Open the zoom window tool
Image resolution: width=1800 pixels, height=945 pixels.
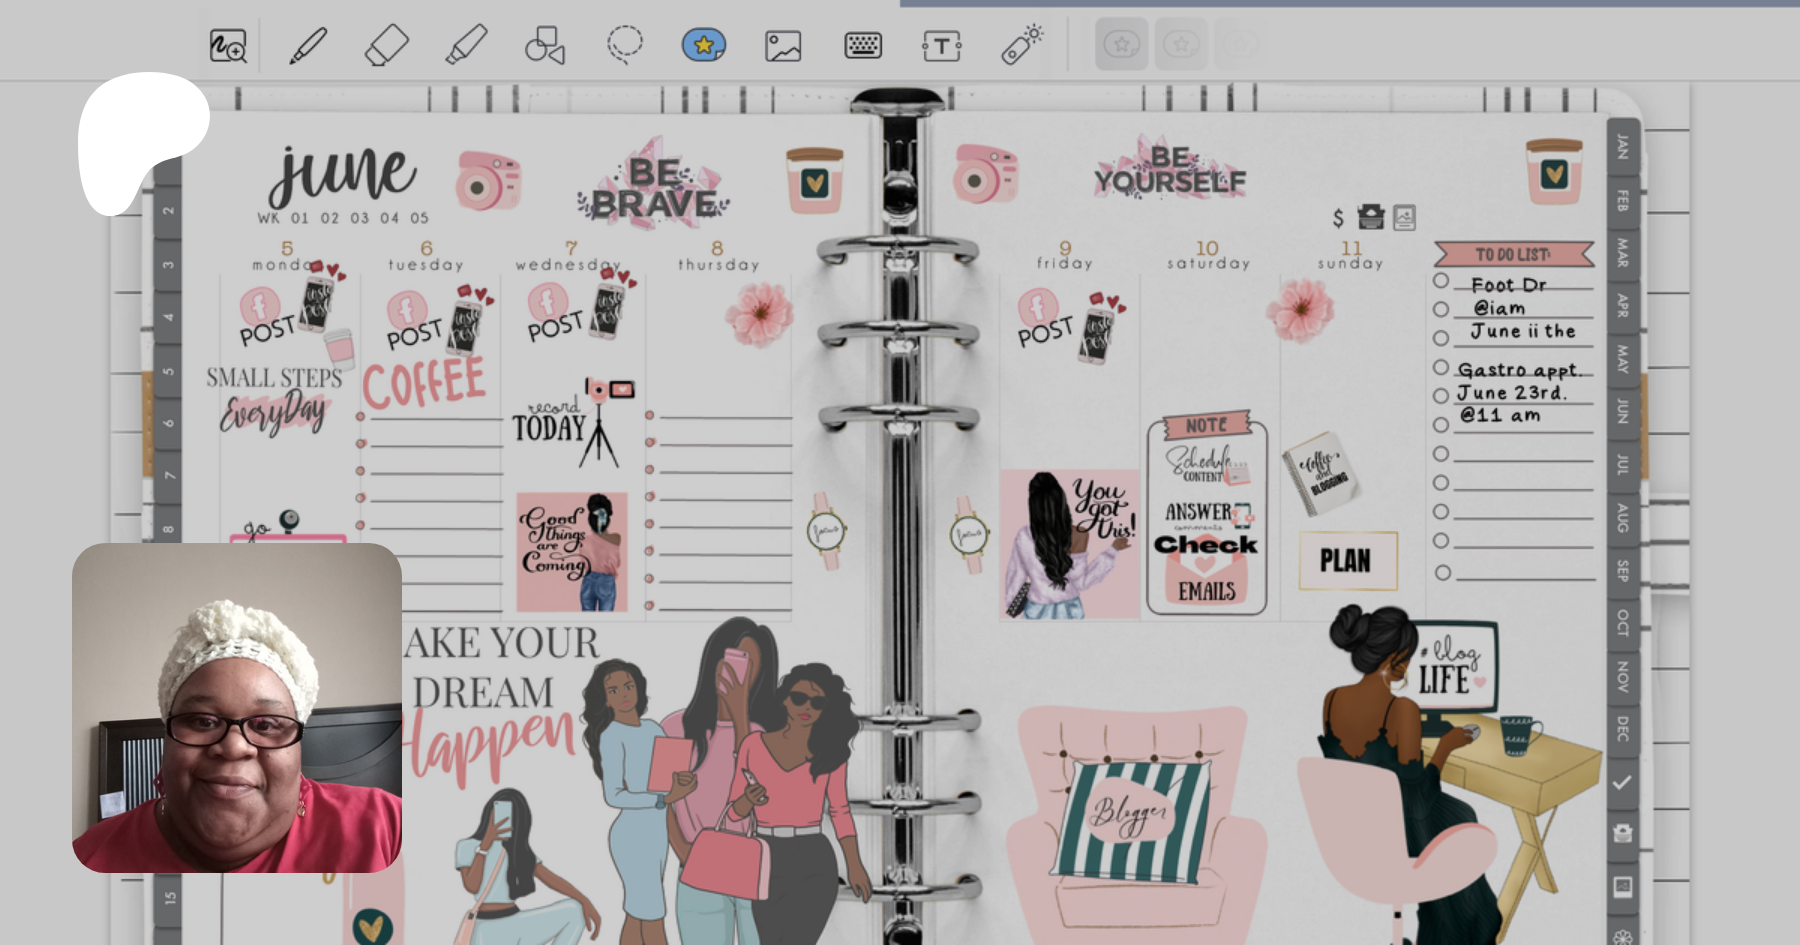click(228, 46)
